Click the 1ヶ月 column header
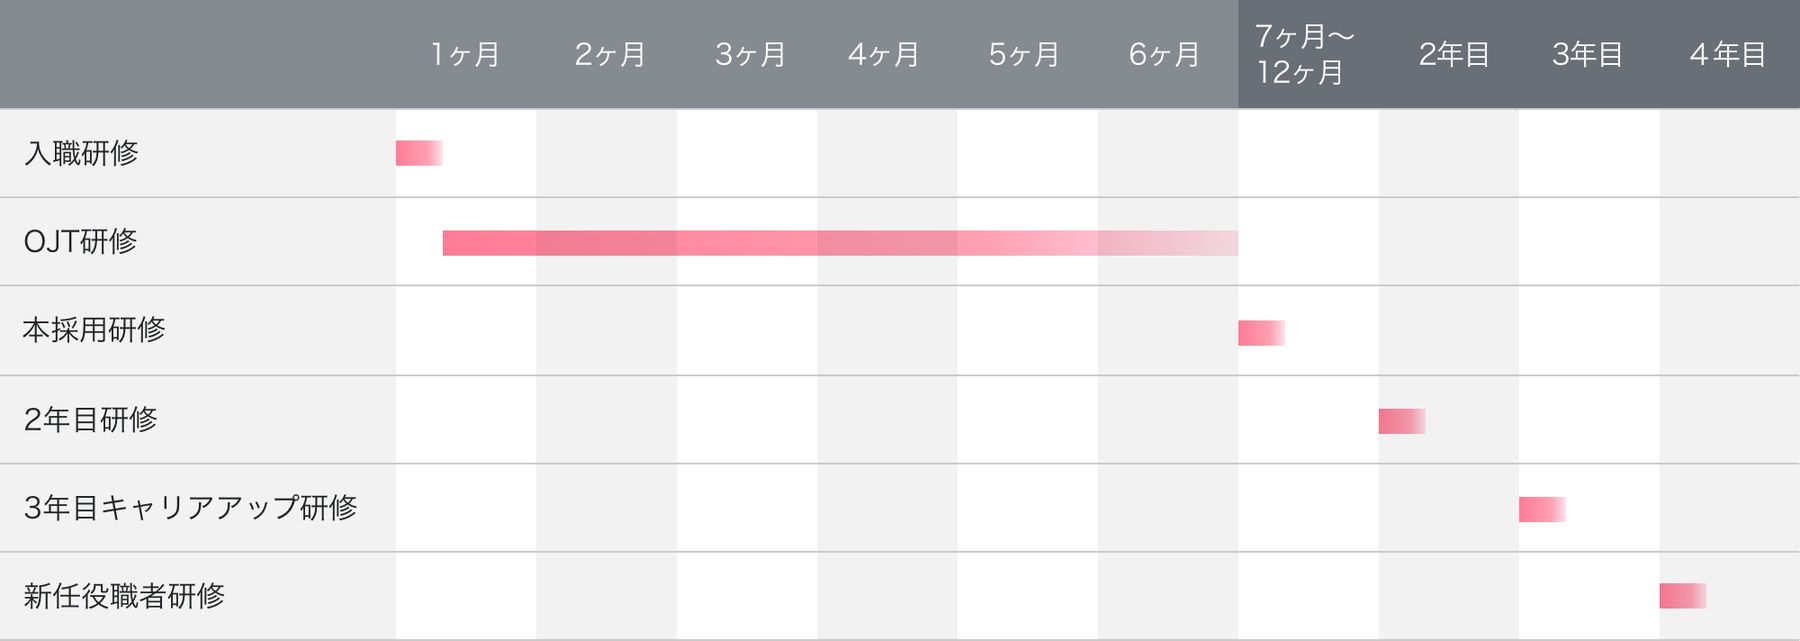 click(466, 54)
